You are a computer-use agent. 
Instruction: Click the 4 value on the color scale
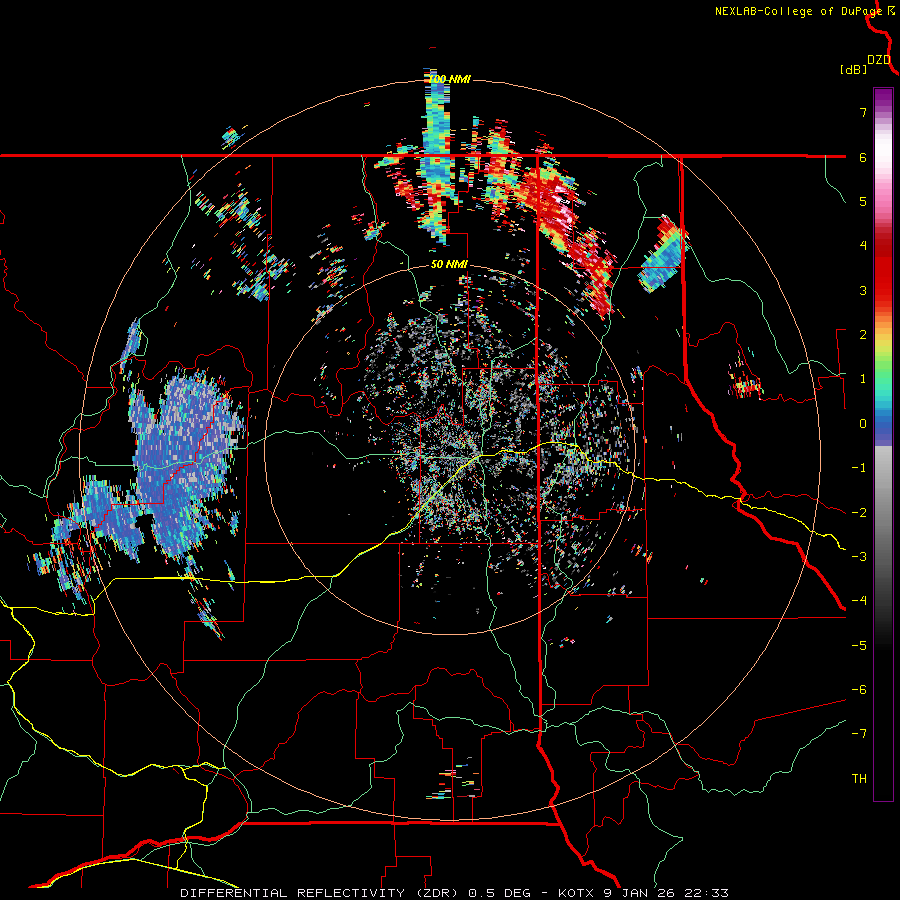[863, 246]
